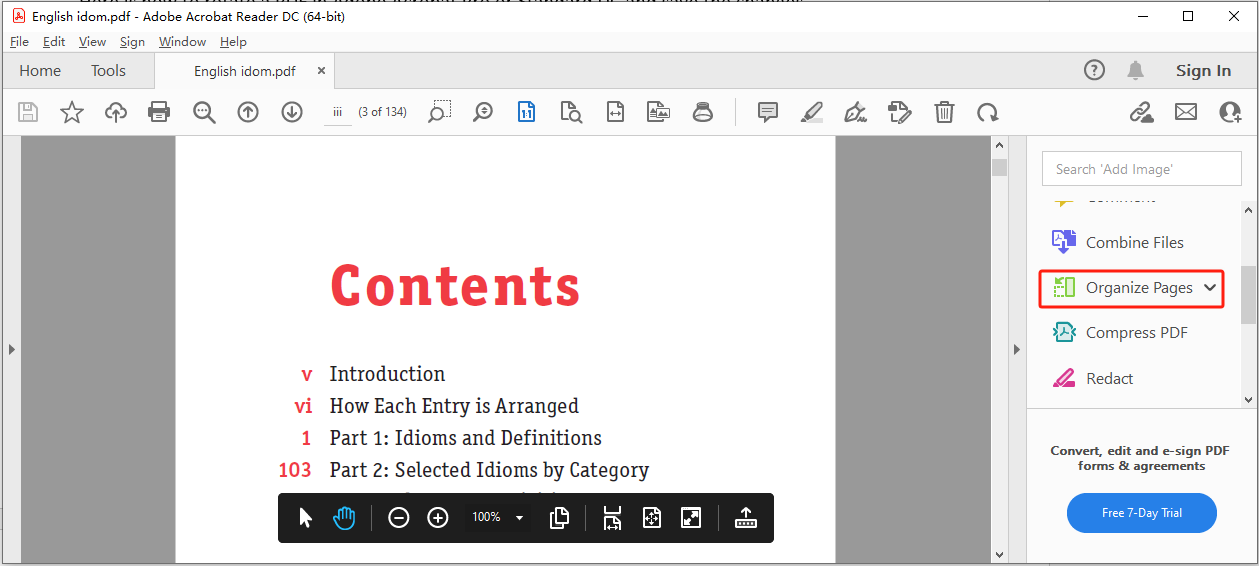Screen dimensions: 1259x566
Task: Click tools pane scrollbar down arrow
Action: pyautogui.click(x=1248, y=400)
